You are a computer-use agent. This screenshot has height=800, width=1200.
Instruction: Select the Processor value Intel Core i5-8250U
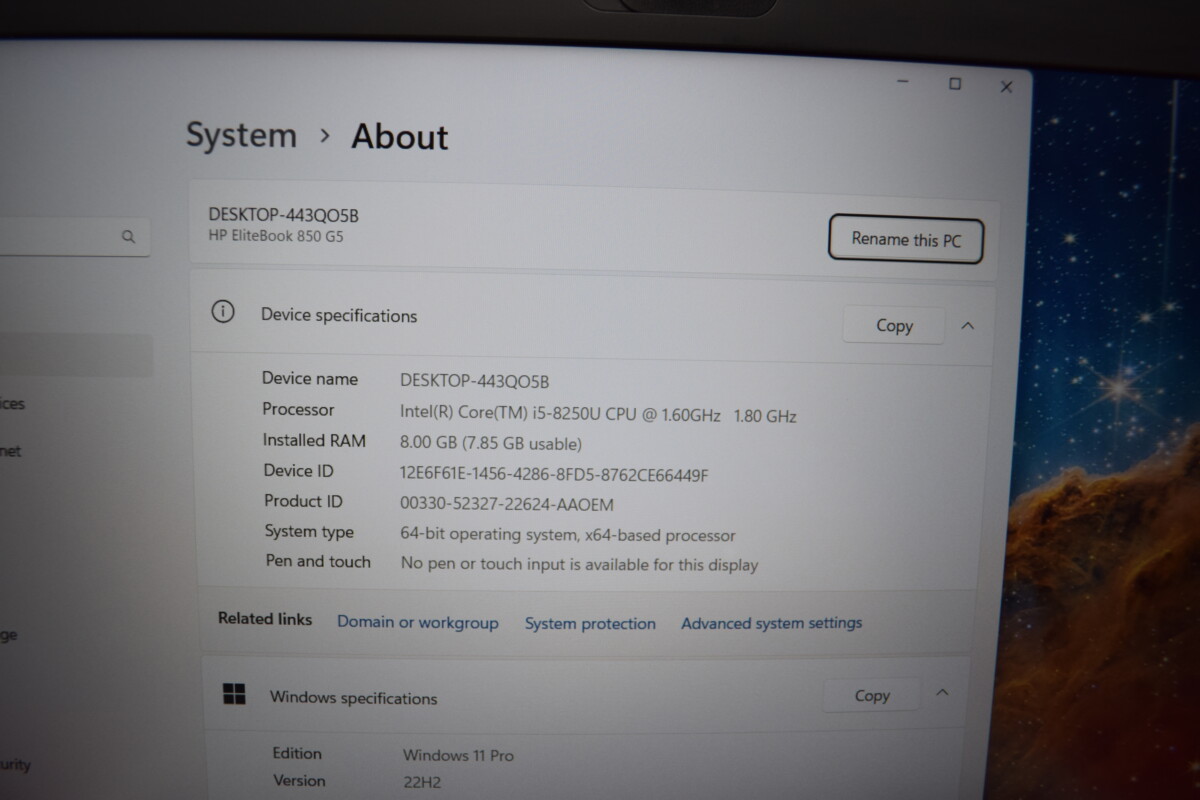598,415
